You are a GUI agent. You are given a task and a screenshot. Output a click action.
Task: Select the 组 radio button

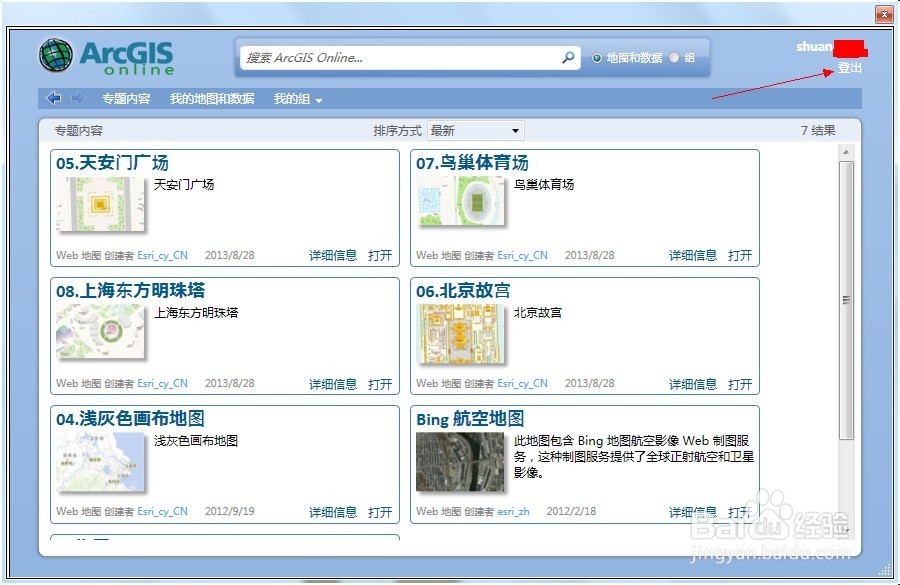[674, 58]
